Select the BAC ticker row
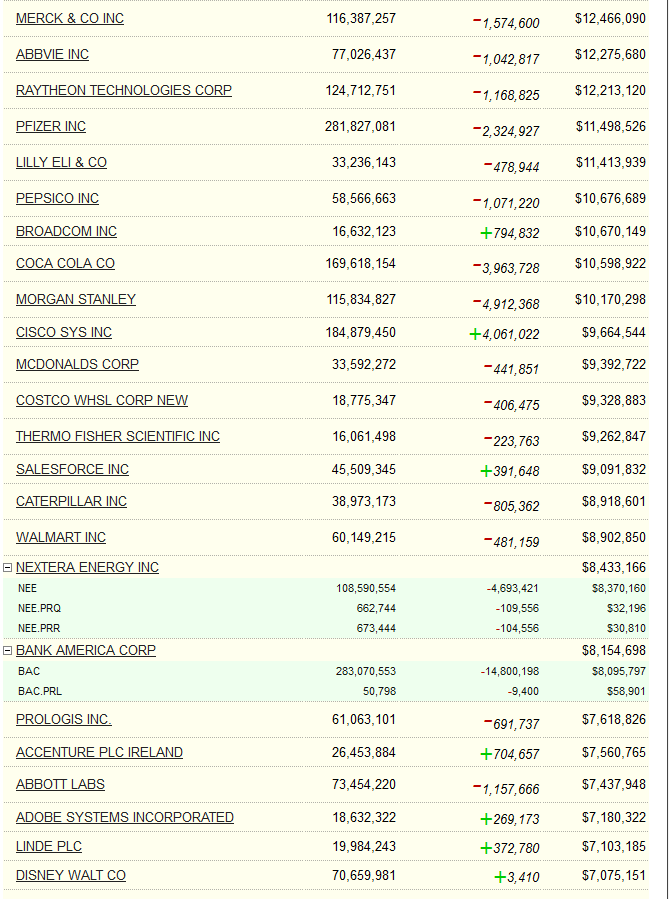This screenshot has width=669, height=899. [x=326, y=671]
